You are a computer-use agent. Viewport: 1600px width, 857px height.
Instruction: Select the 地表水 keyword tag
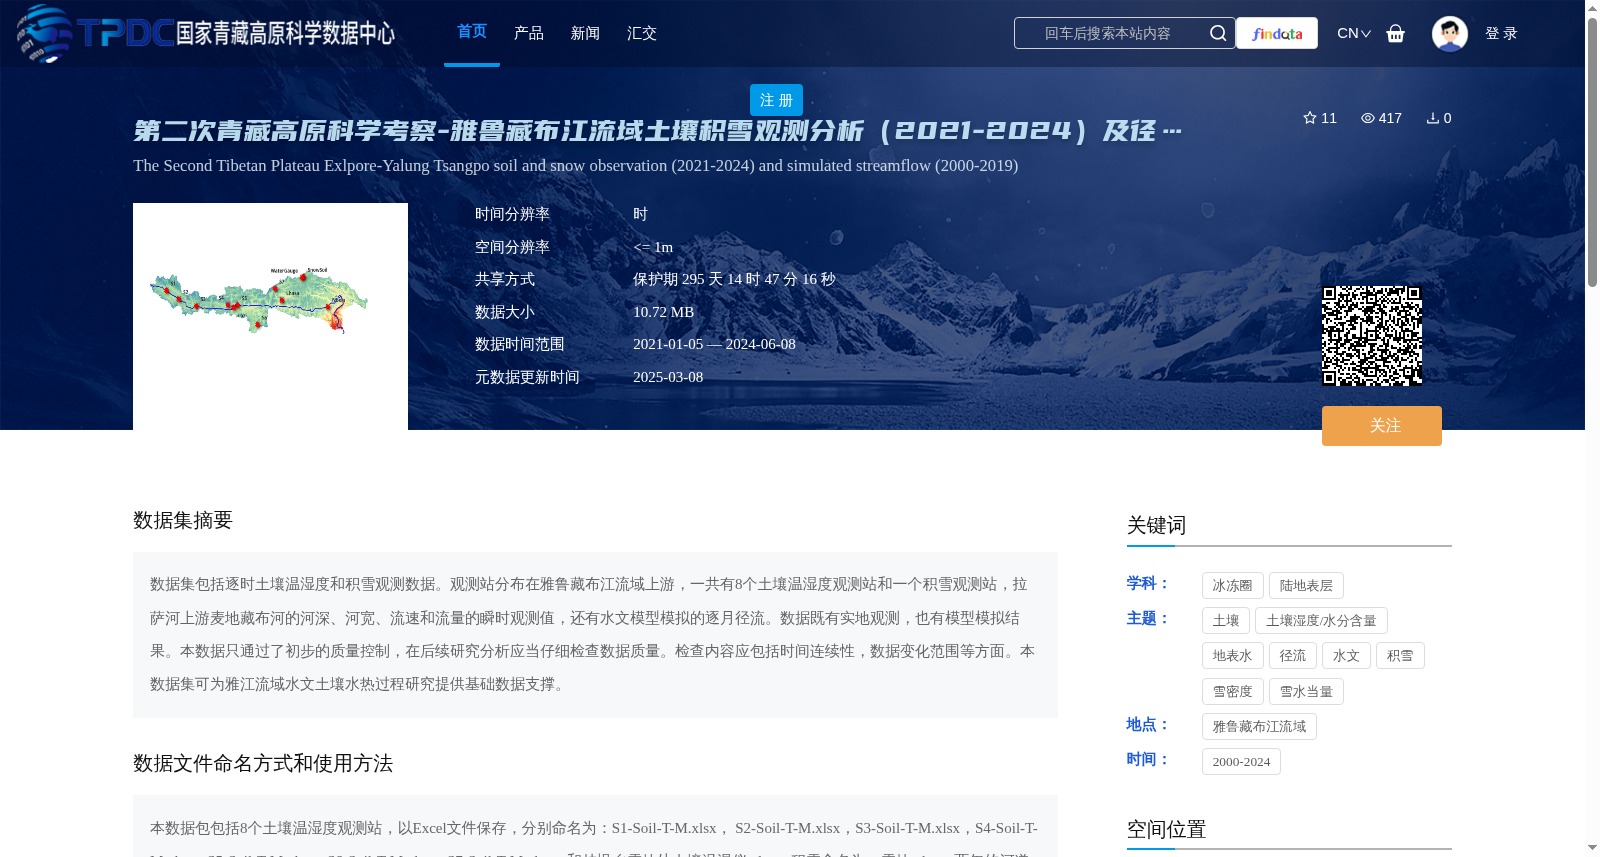click(1233, 656)
